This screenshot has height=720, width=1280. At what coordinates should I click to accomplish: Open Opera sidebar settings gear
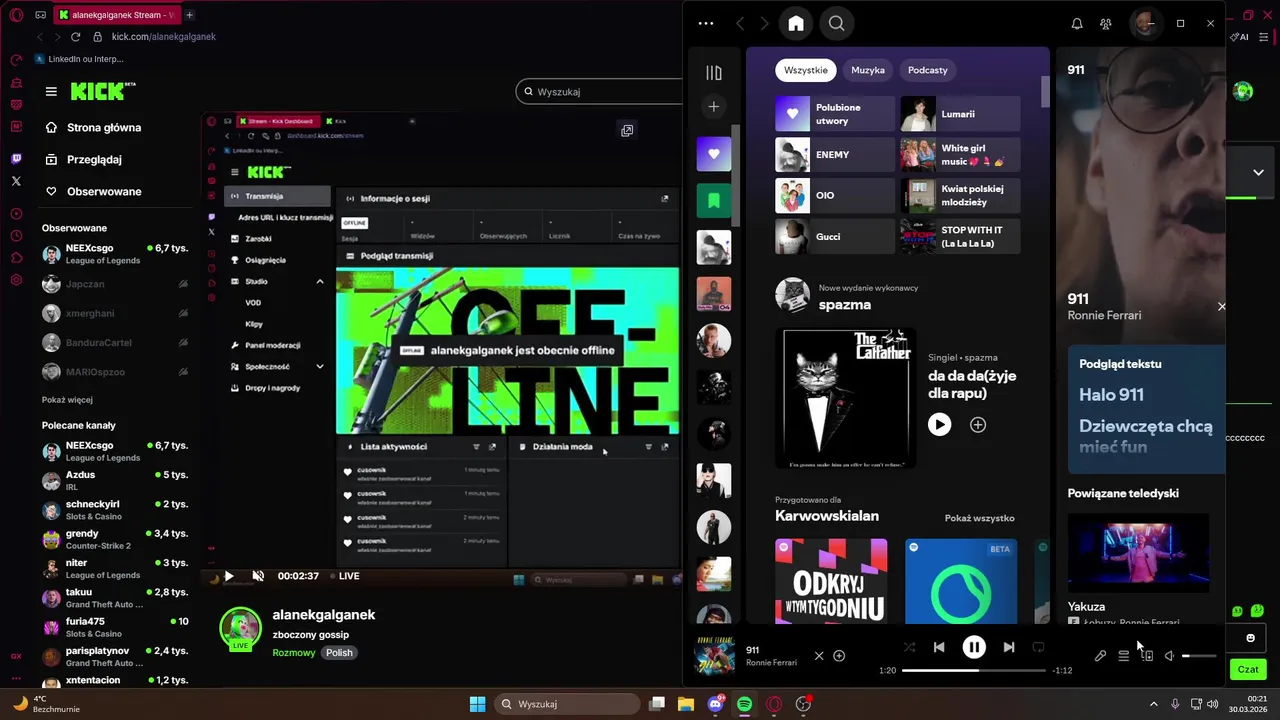pyautogui.click(x=16, y=280)
